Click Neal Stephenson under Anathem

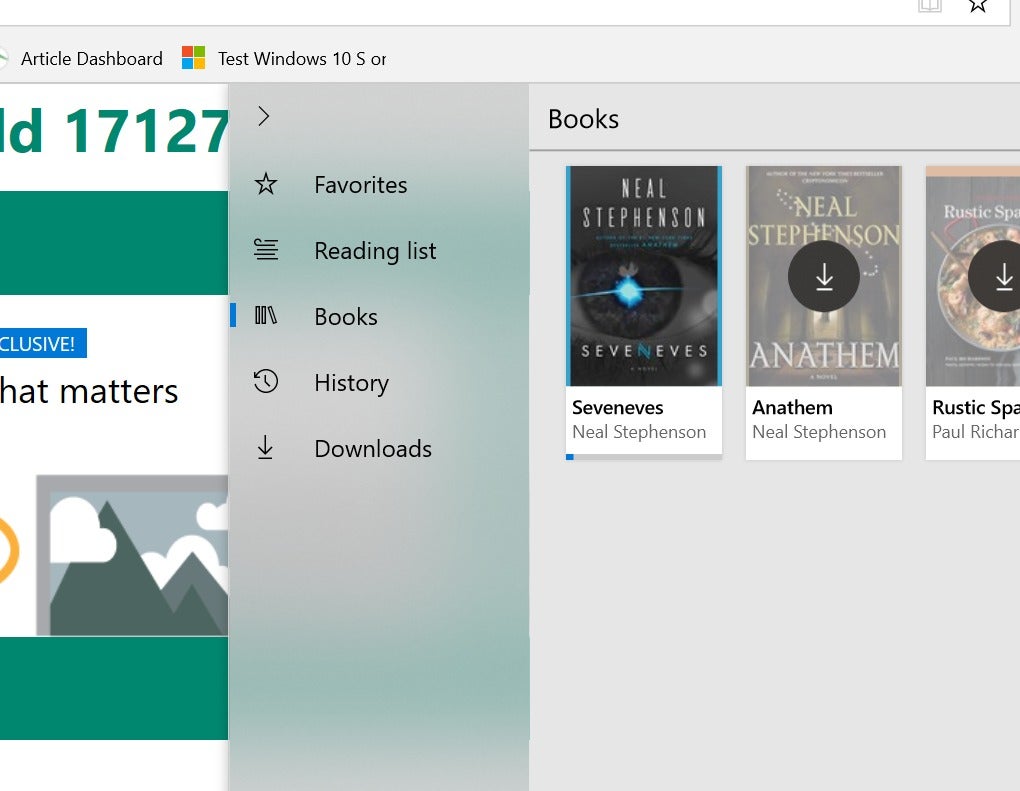pos(819,432)
